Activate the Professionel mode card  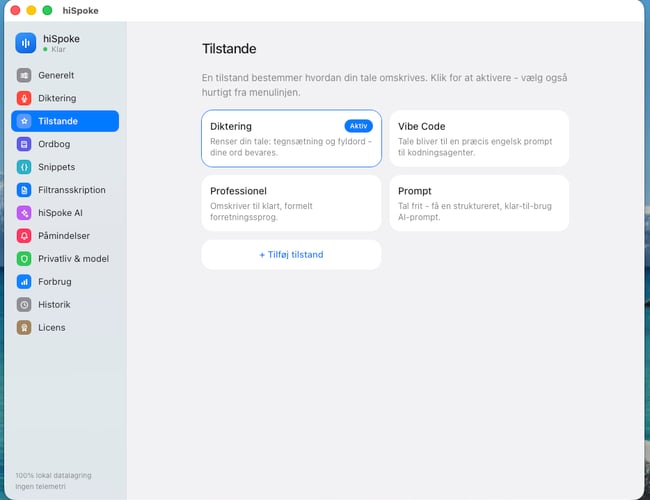(x=291, y=203)
